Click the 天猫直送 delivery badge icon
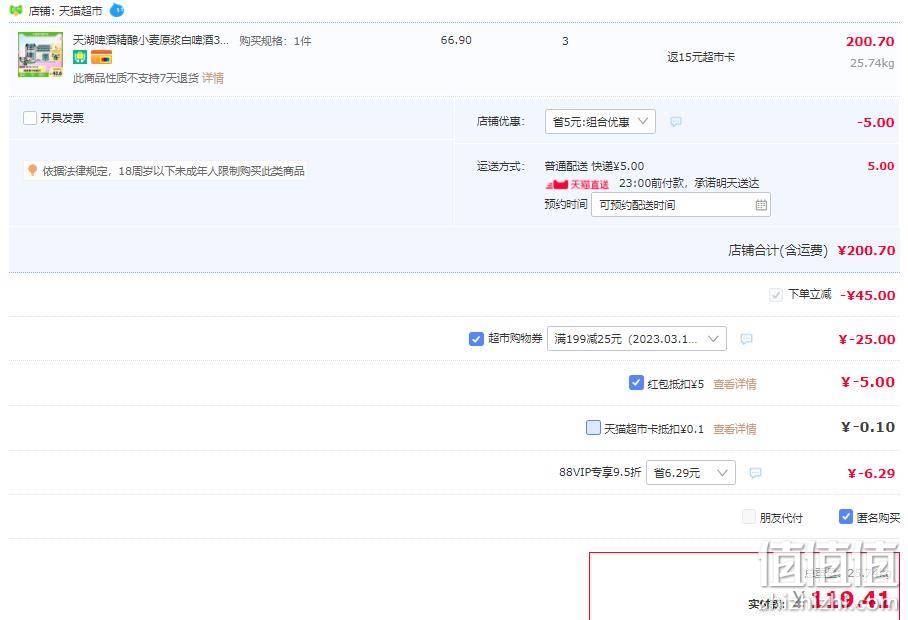 click(577, 185)
